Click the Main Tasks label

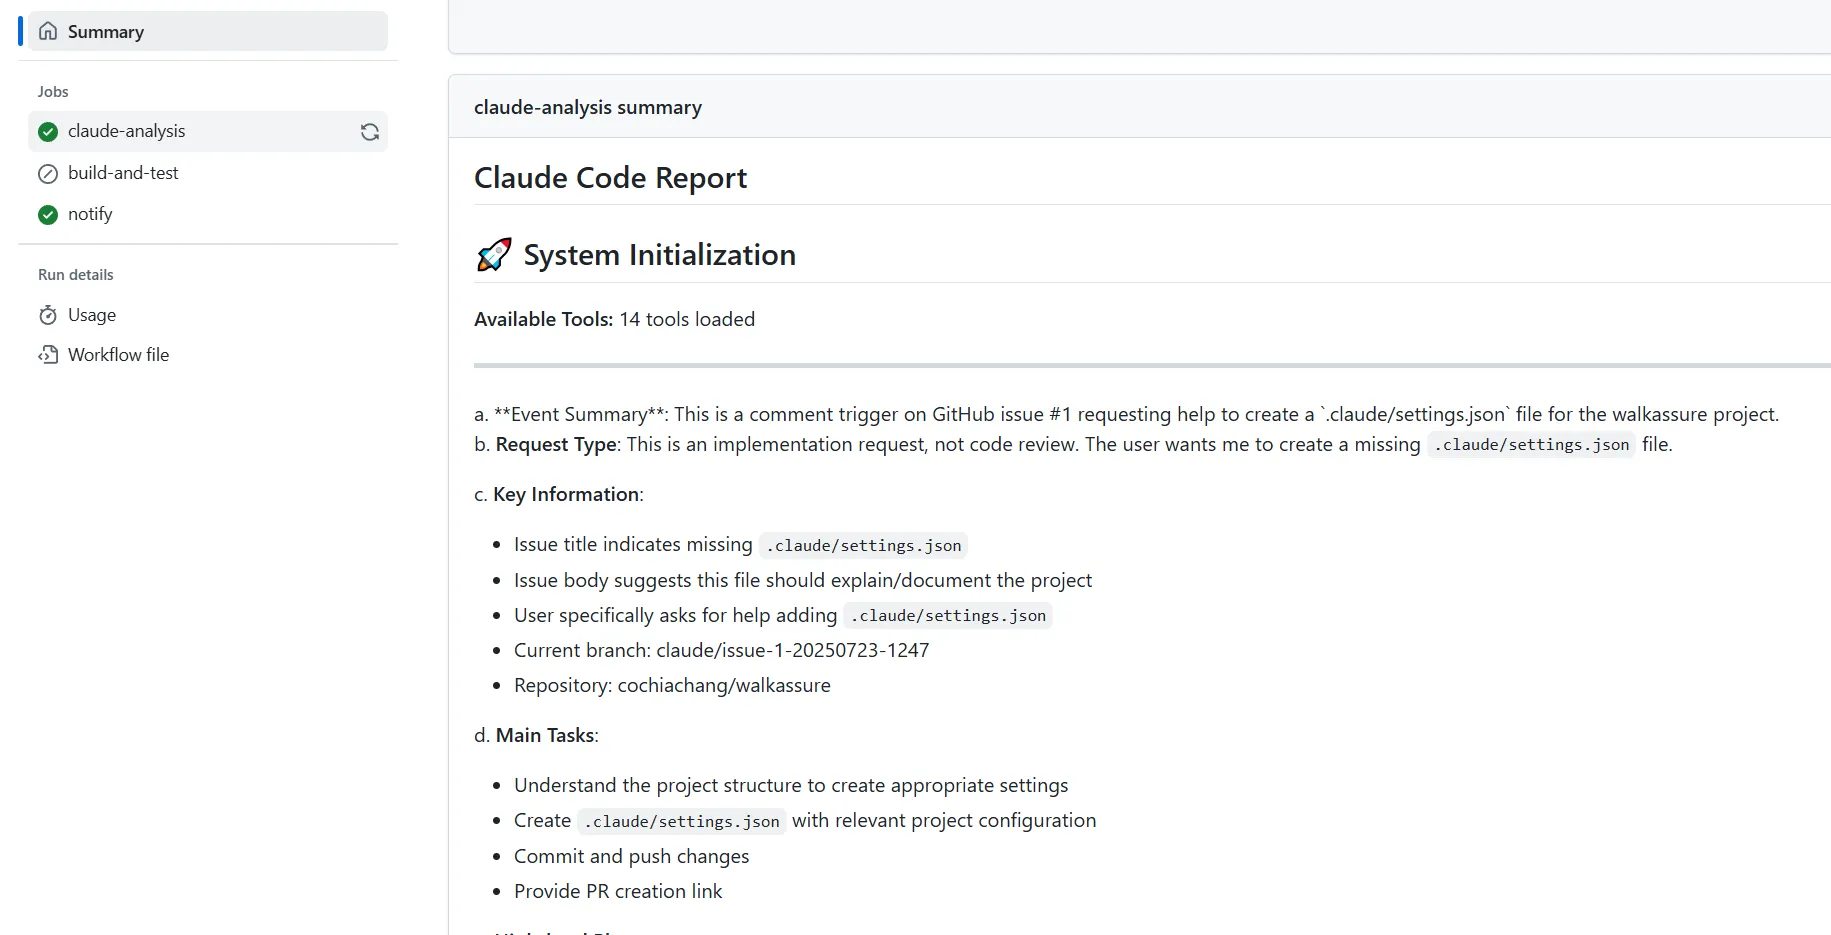(x=545, y=735)
